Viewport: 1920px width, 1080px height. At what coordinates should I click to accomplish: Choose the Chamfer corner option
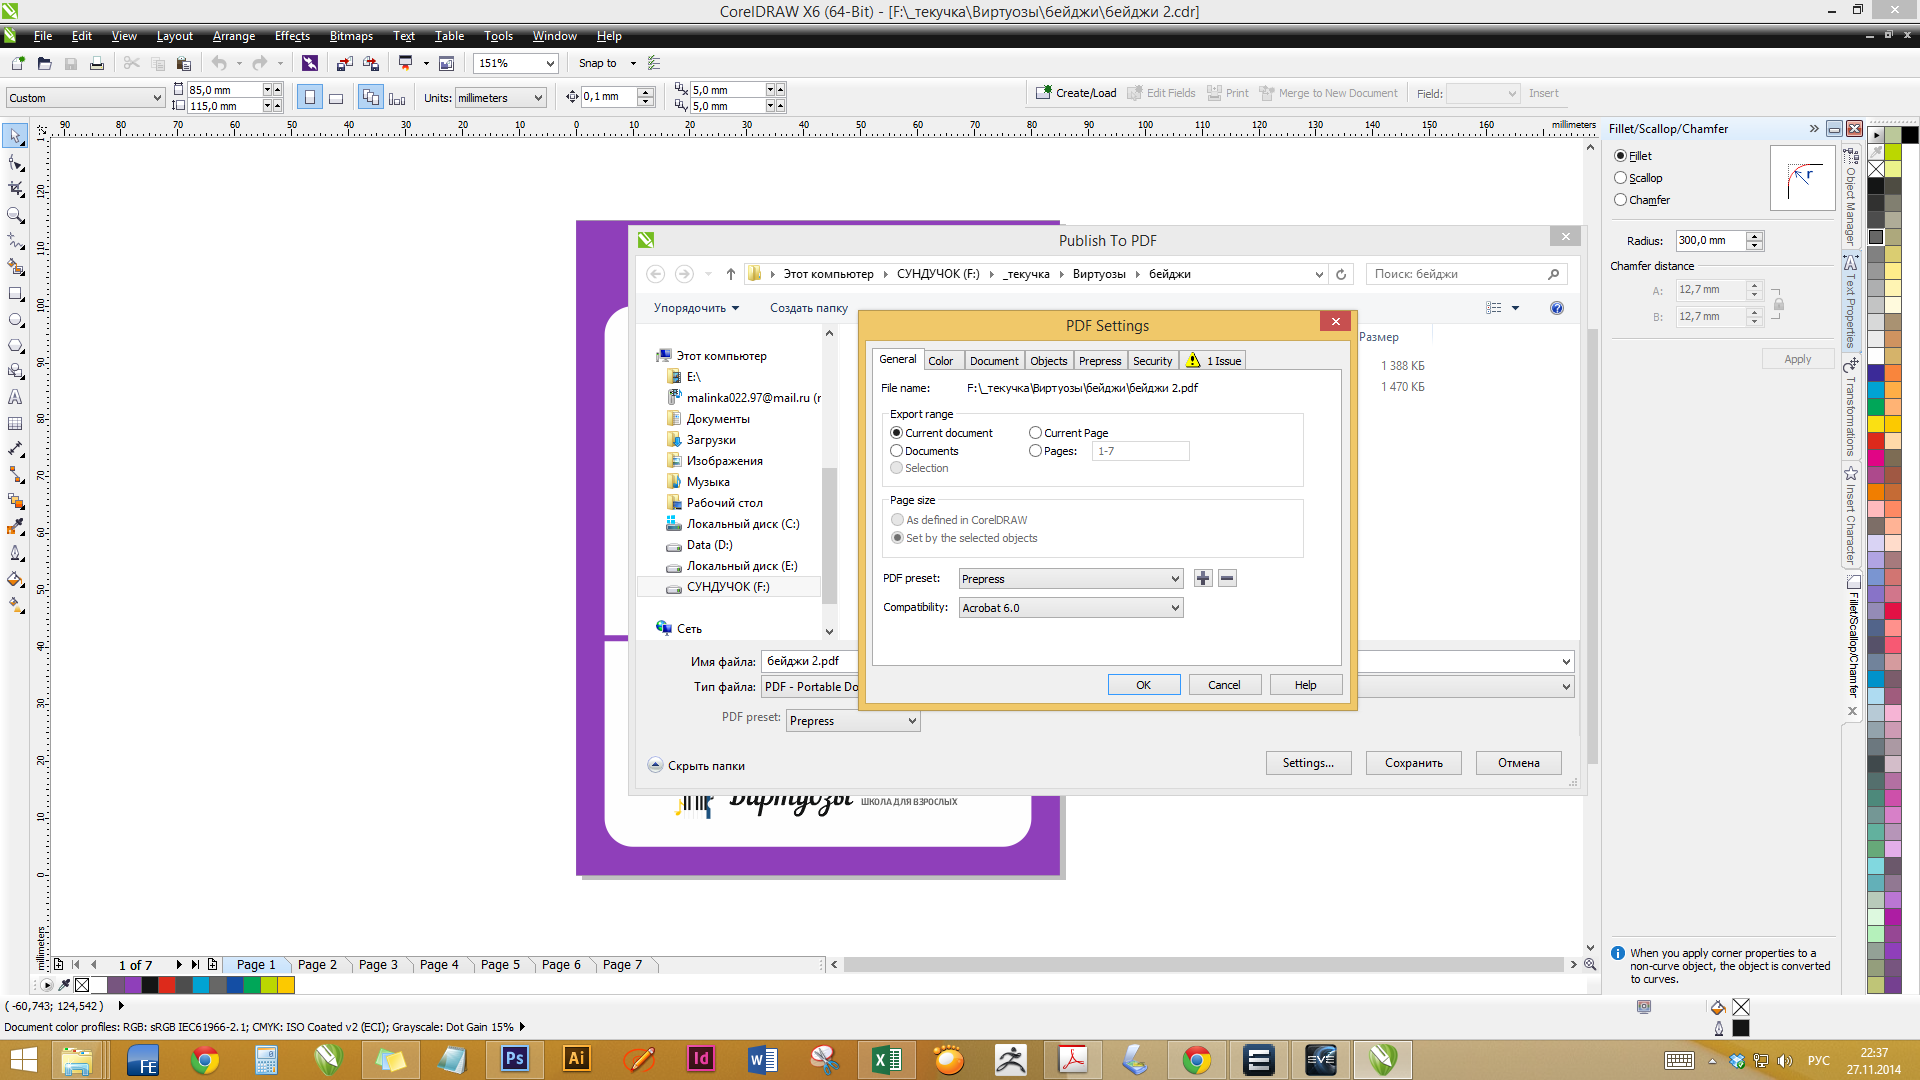(x=1621, y=200)
